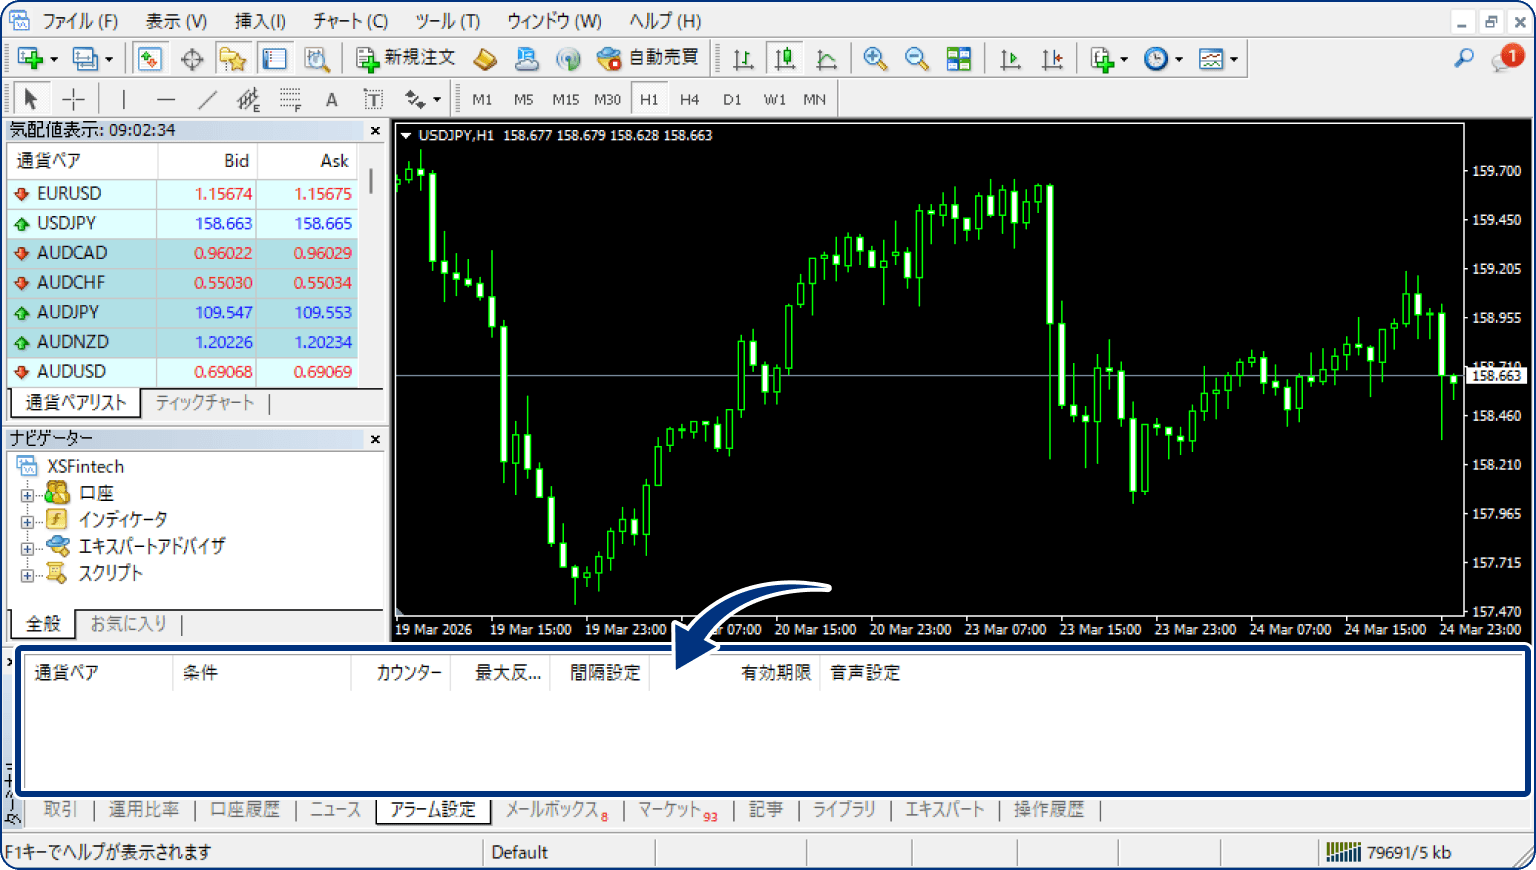Open the search magnifier icon

coord(1464,58)
